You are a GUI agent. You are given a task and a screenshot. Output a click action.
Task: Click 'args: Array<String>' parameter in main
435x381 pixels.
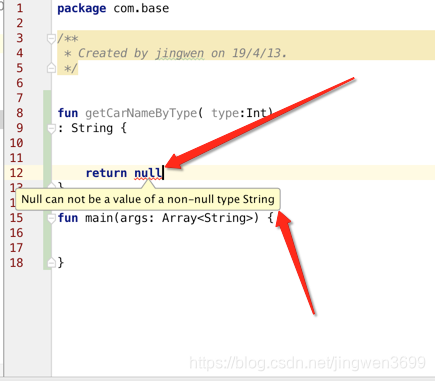coord(187,218)
